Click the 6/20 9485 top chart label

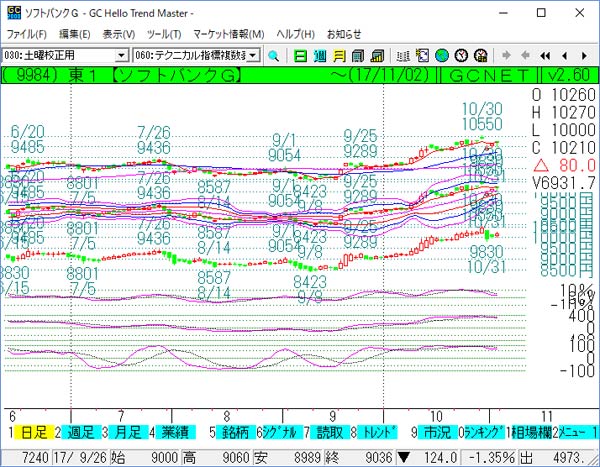point(28,139)
